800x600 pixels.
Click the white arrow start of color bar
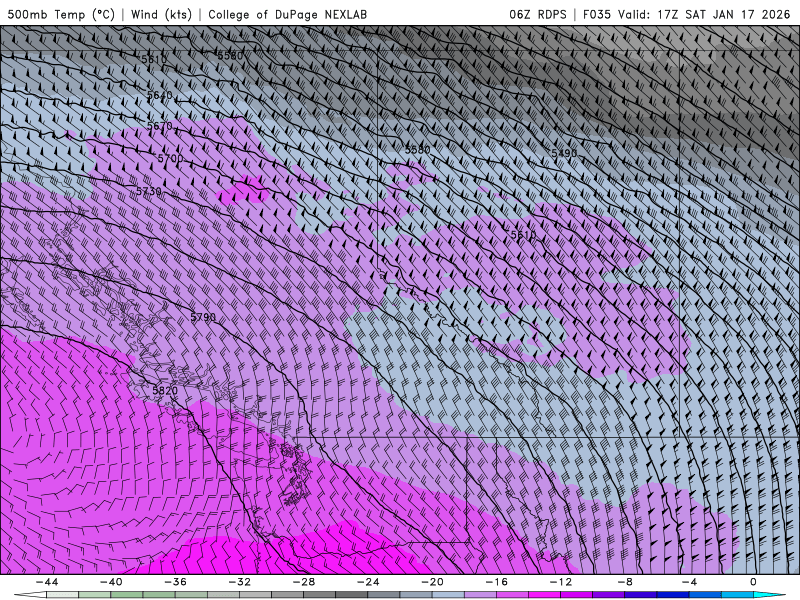30,595
